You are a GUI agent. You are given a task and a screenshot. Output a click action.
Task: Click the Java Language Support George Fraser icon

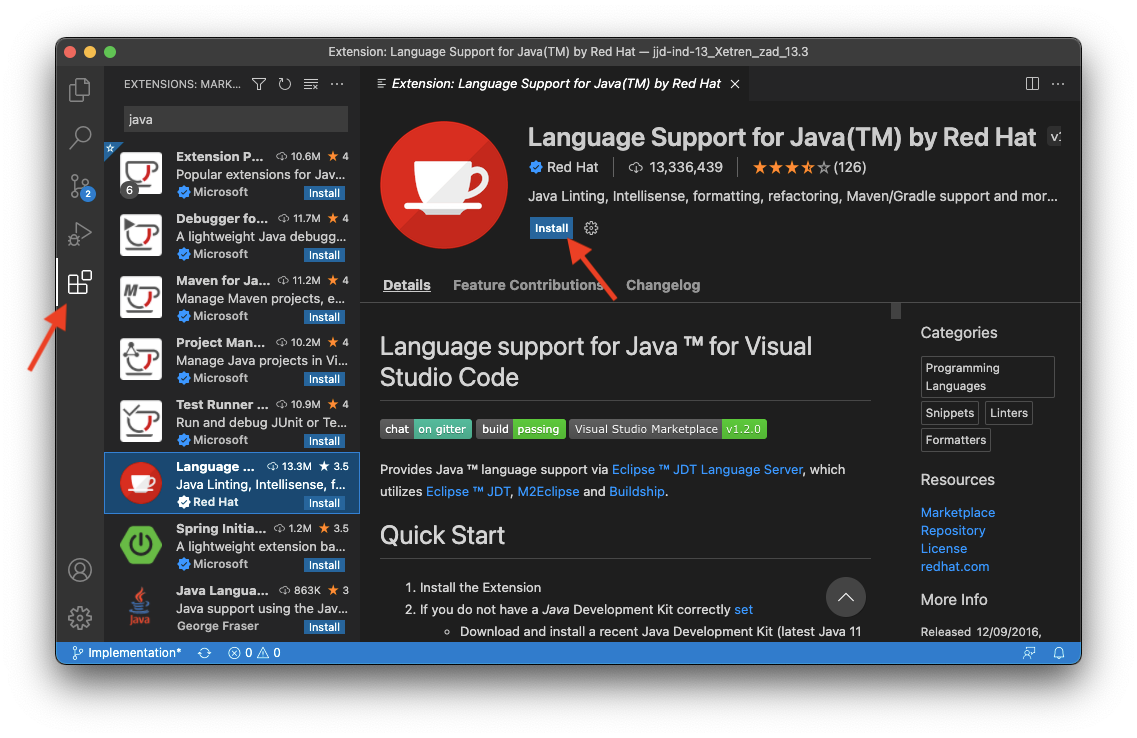[x=140, y=606]
